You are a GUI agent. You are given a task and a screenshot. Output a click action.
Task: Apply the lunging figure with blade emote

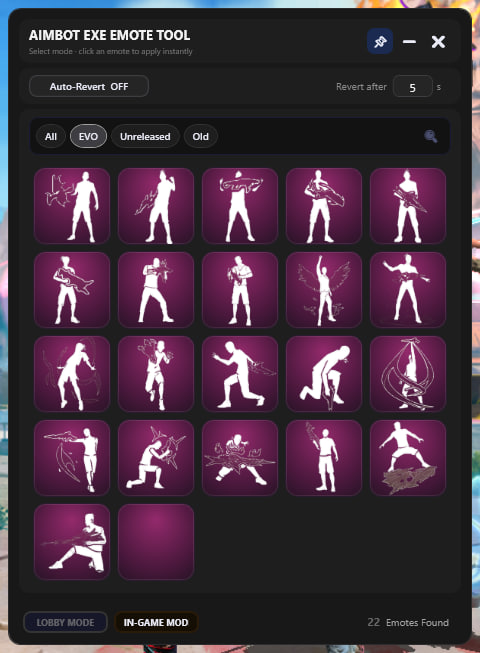(240, 374)
